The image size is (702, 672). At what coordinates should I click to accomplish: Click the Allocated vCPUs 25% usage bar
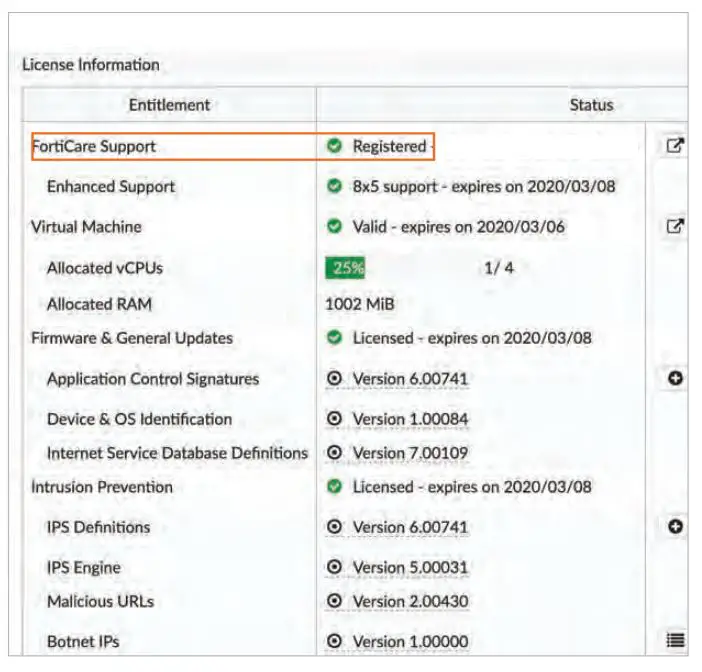(x=345, y=267)
